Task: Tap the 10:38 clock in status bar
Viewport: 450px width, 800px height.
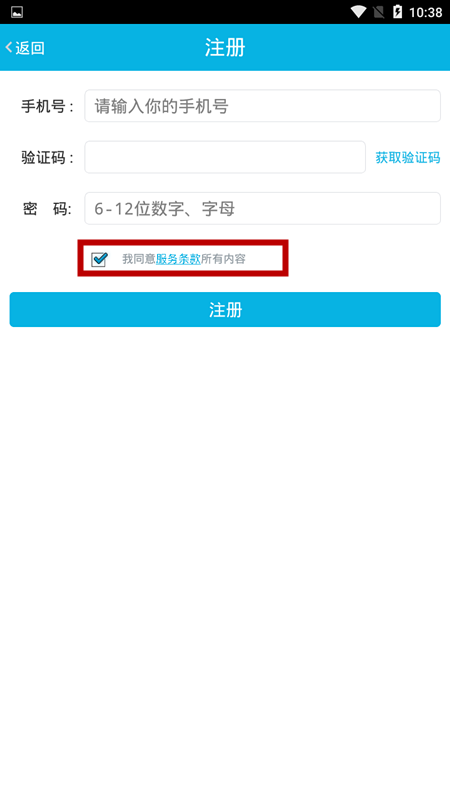Action: coord(426,12)
